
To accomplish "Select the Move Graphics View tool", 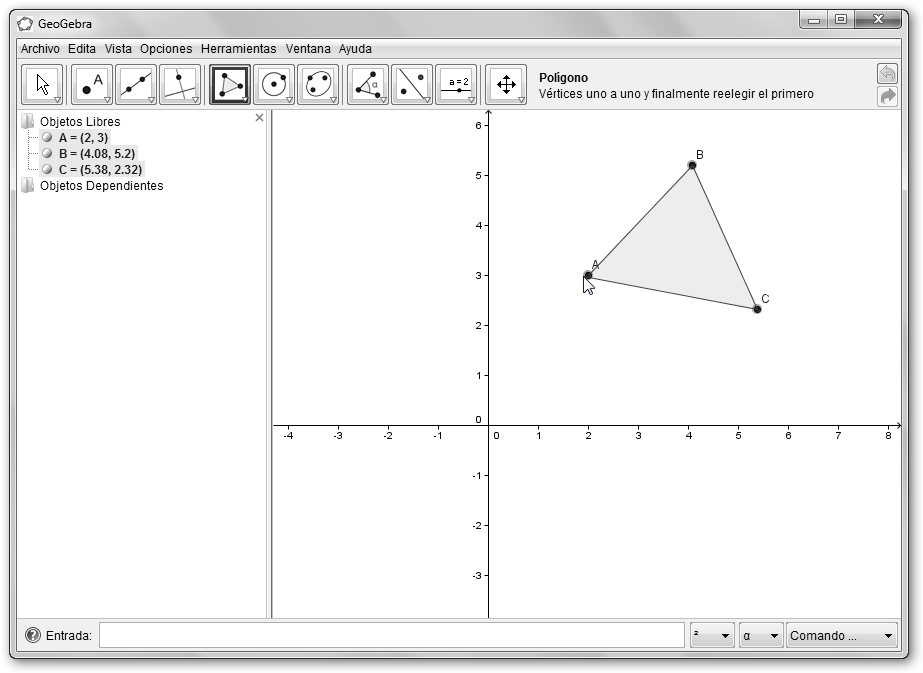I will point(506,85).
